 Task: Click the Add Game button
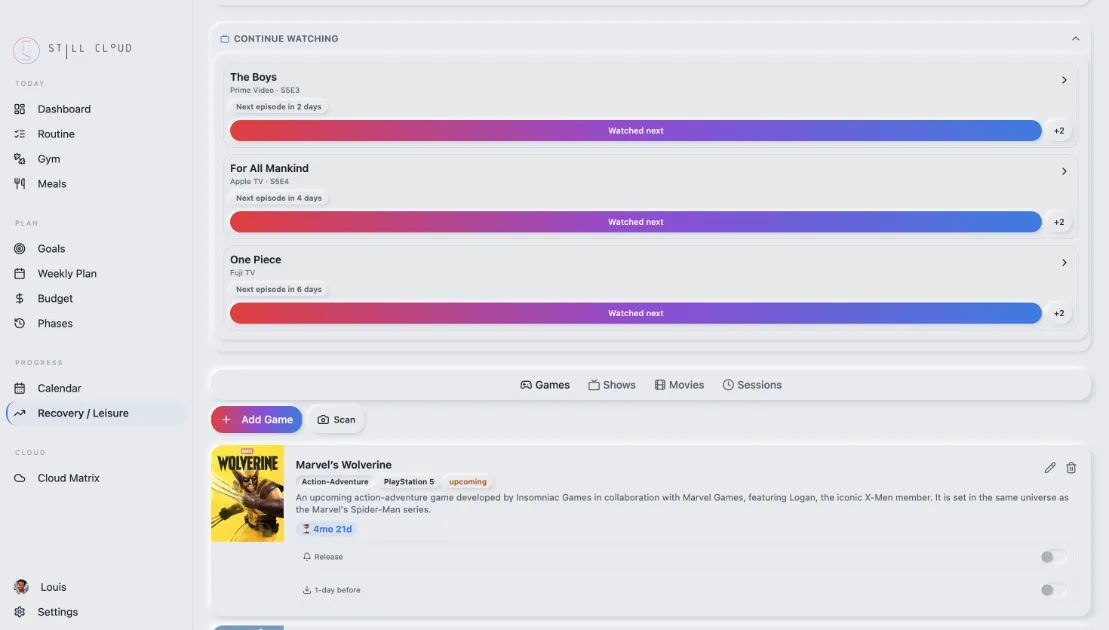257,419
